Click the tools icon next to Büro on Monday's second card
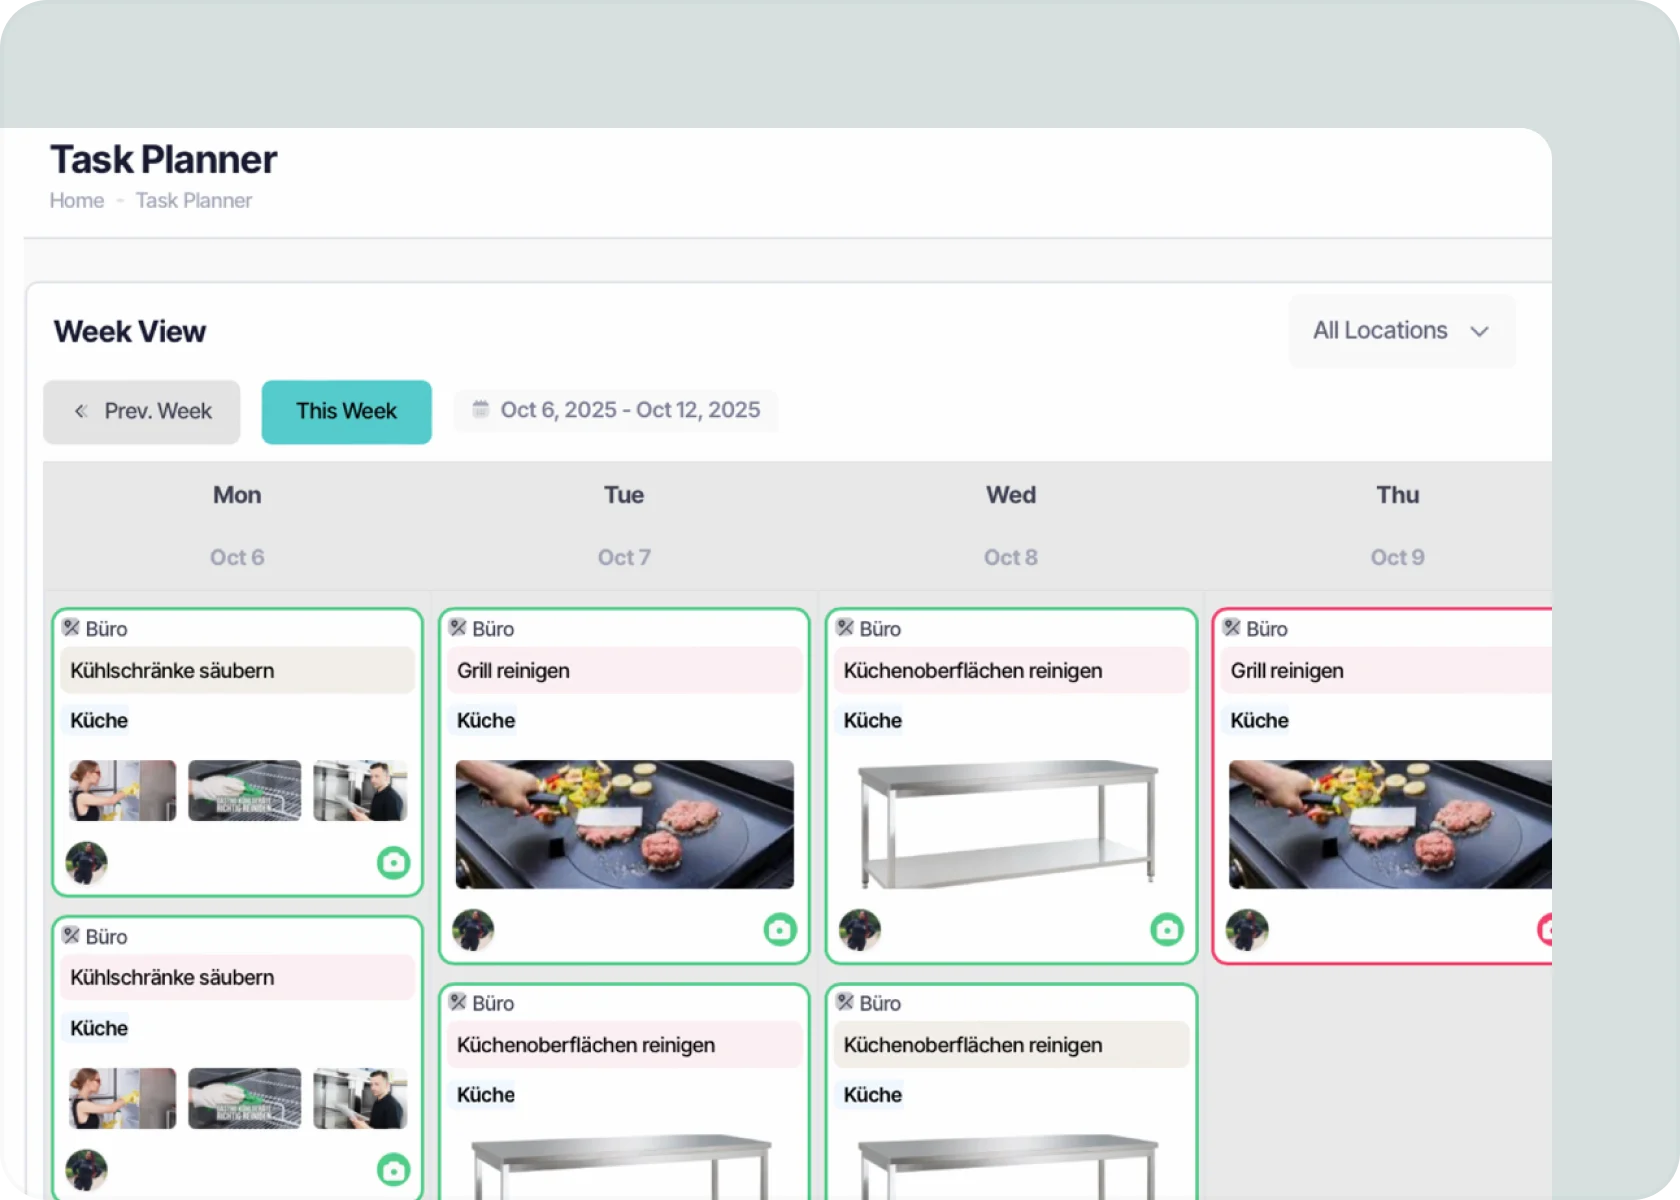 [x=71, y=935]
